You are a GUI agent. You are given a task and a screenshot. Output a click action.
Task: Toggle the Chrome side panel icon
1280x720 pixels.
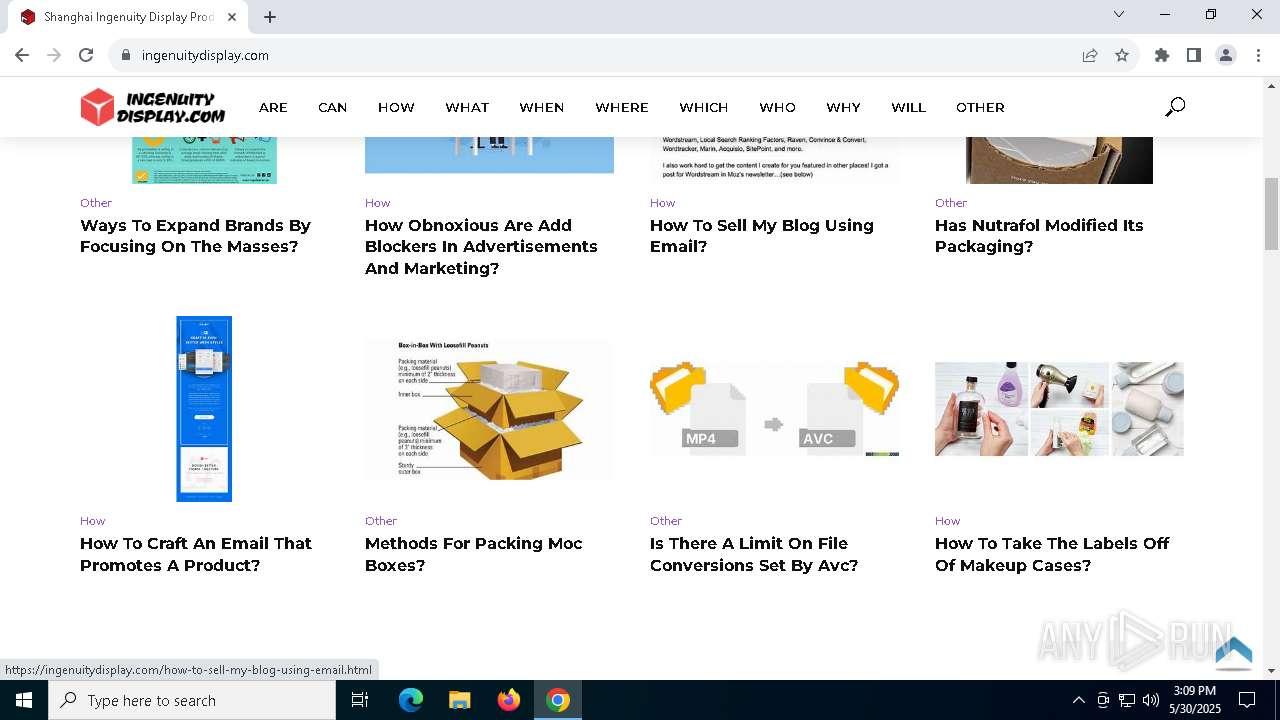(1194, 55)
